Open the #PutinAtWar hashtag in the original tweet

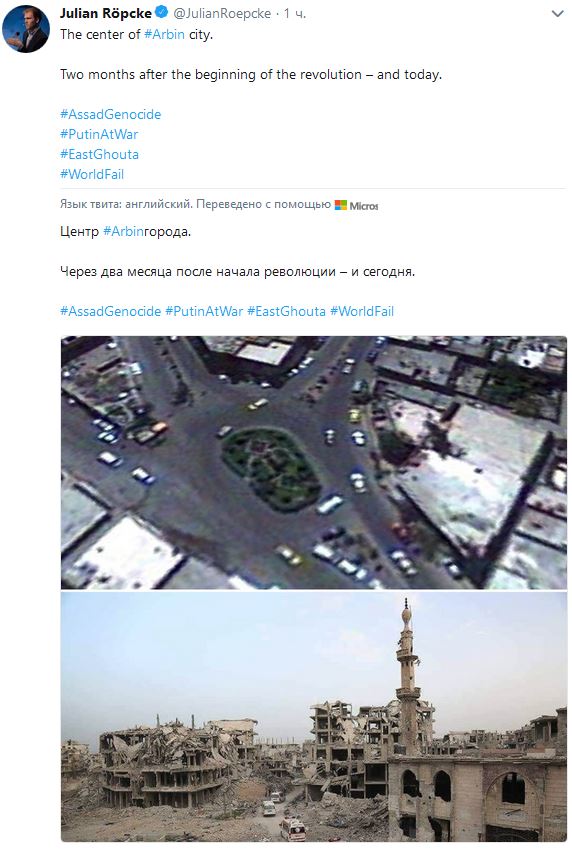click(x=99, y=134)
